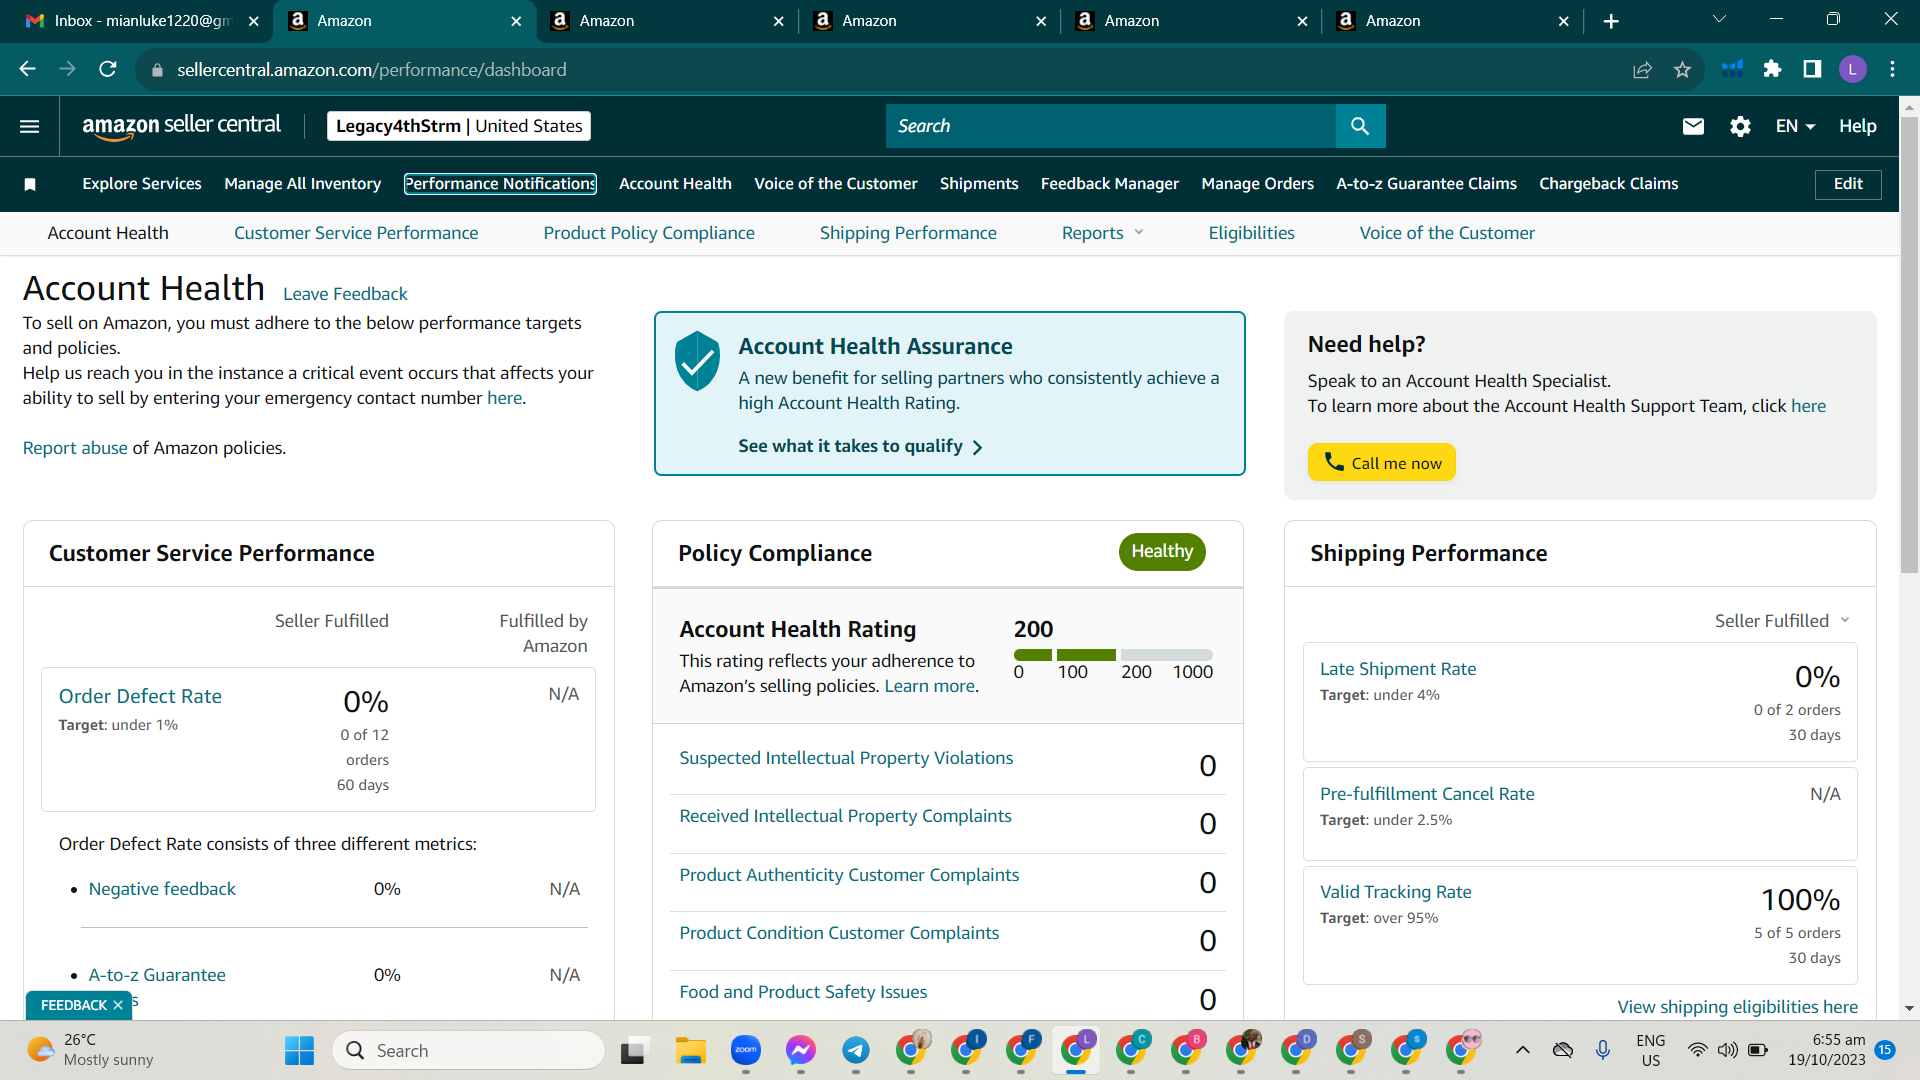
Task: Open the Late Shipment Rate link
Action: coord(1397,669)
